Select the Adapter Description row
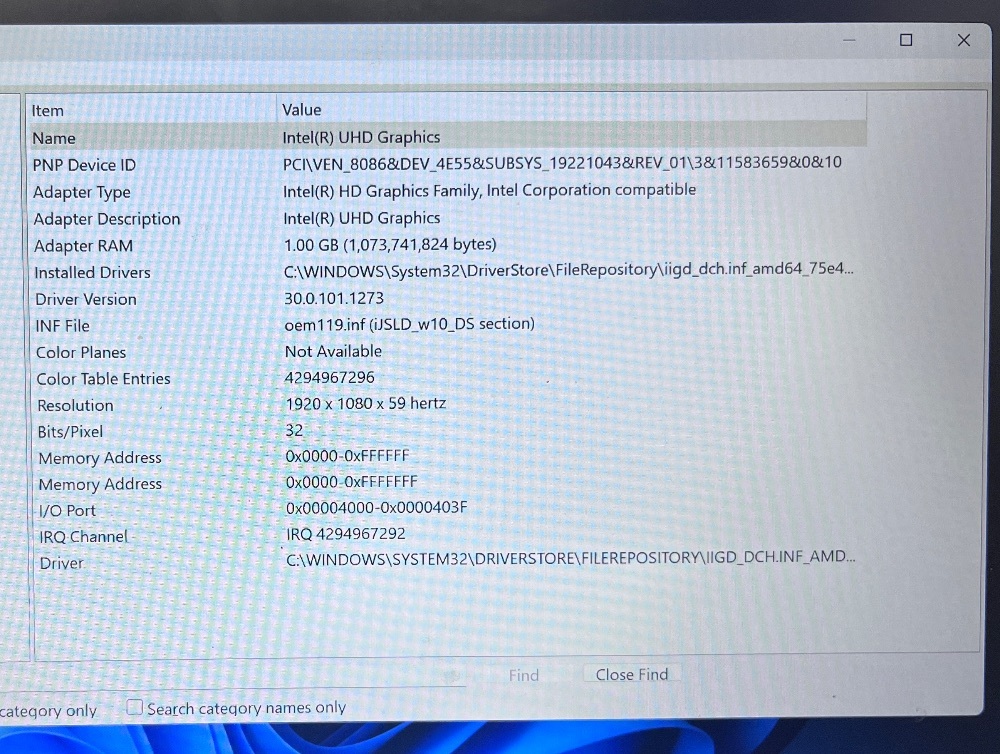Viewport: 1000px width, 754px height. 448,218
